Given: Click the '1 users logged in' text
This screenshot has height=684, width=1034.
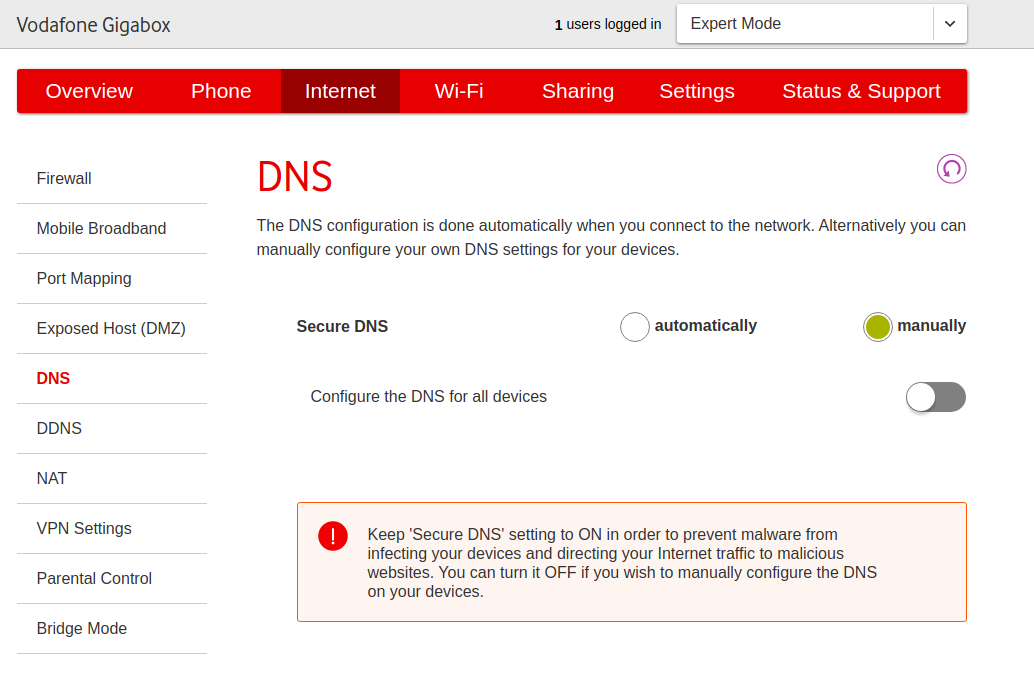Looking at the screenshot, I should tap(607, 24).
